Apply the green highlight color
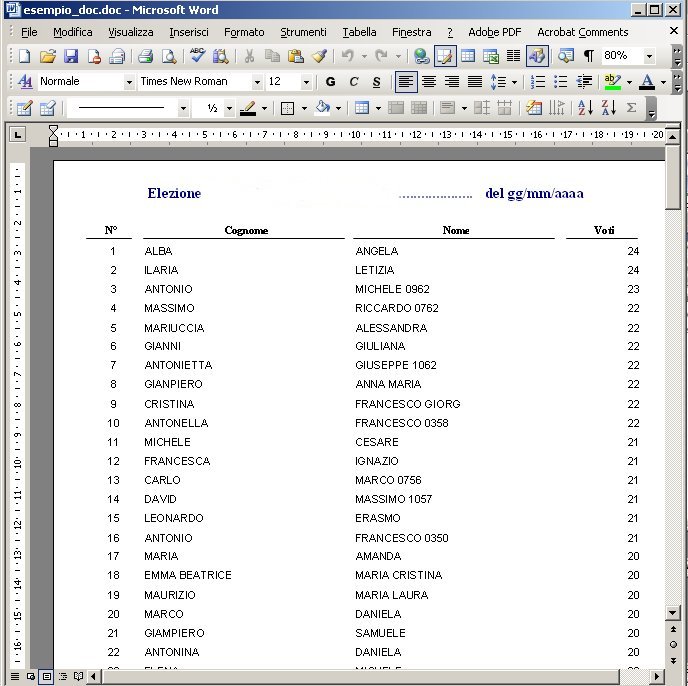The height and width of the screenshot is (686, 688). click(x=613, y=82)
